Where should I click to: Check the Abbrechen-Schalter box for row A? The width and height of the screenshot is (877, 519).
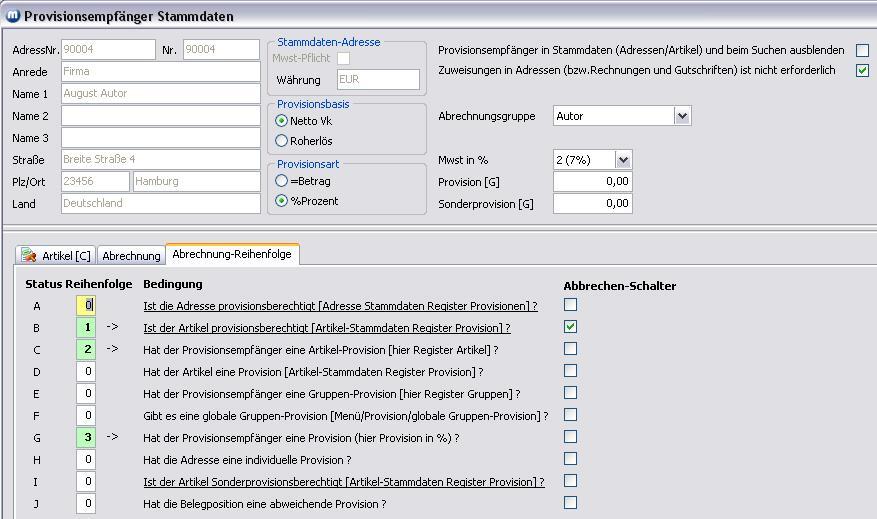click(570, 305)
